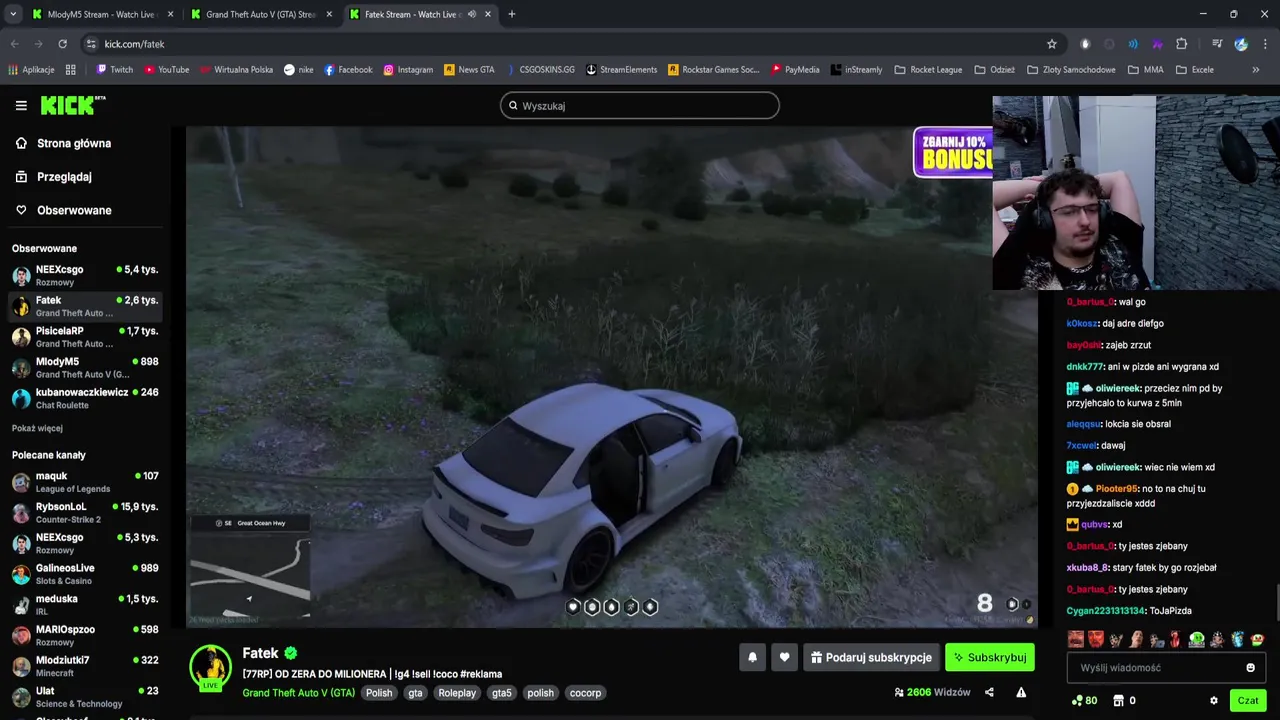Click Fatek's channel avatar with LIVE badge

[210, 667]
